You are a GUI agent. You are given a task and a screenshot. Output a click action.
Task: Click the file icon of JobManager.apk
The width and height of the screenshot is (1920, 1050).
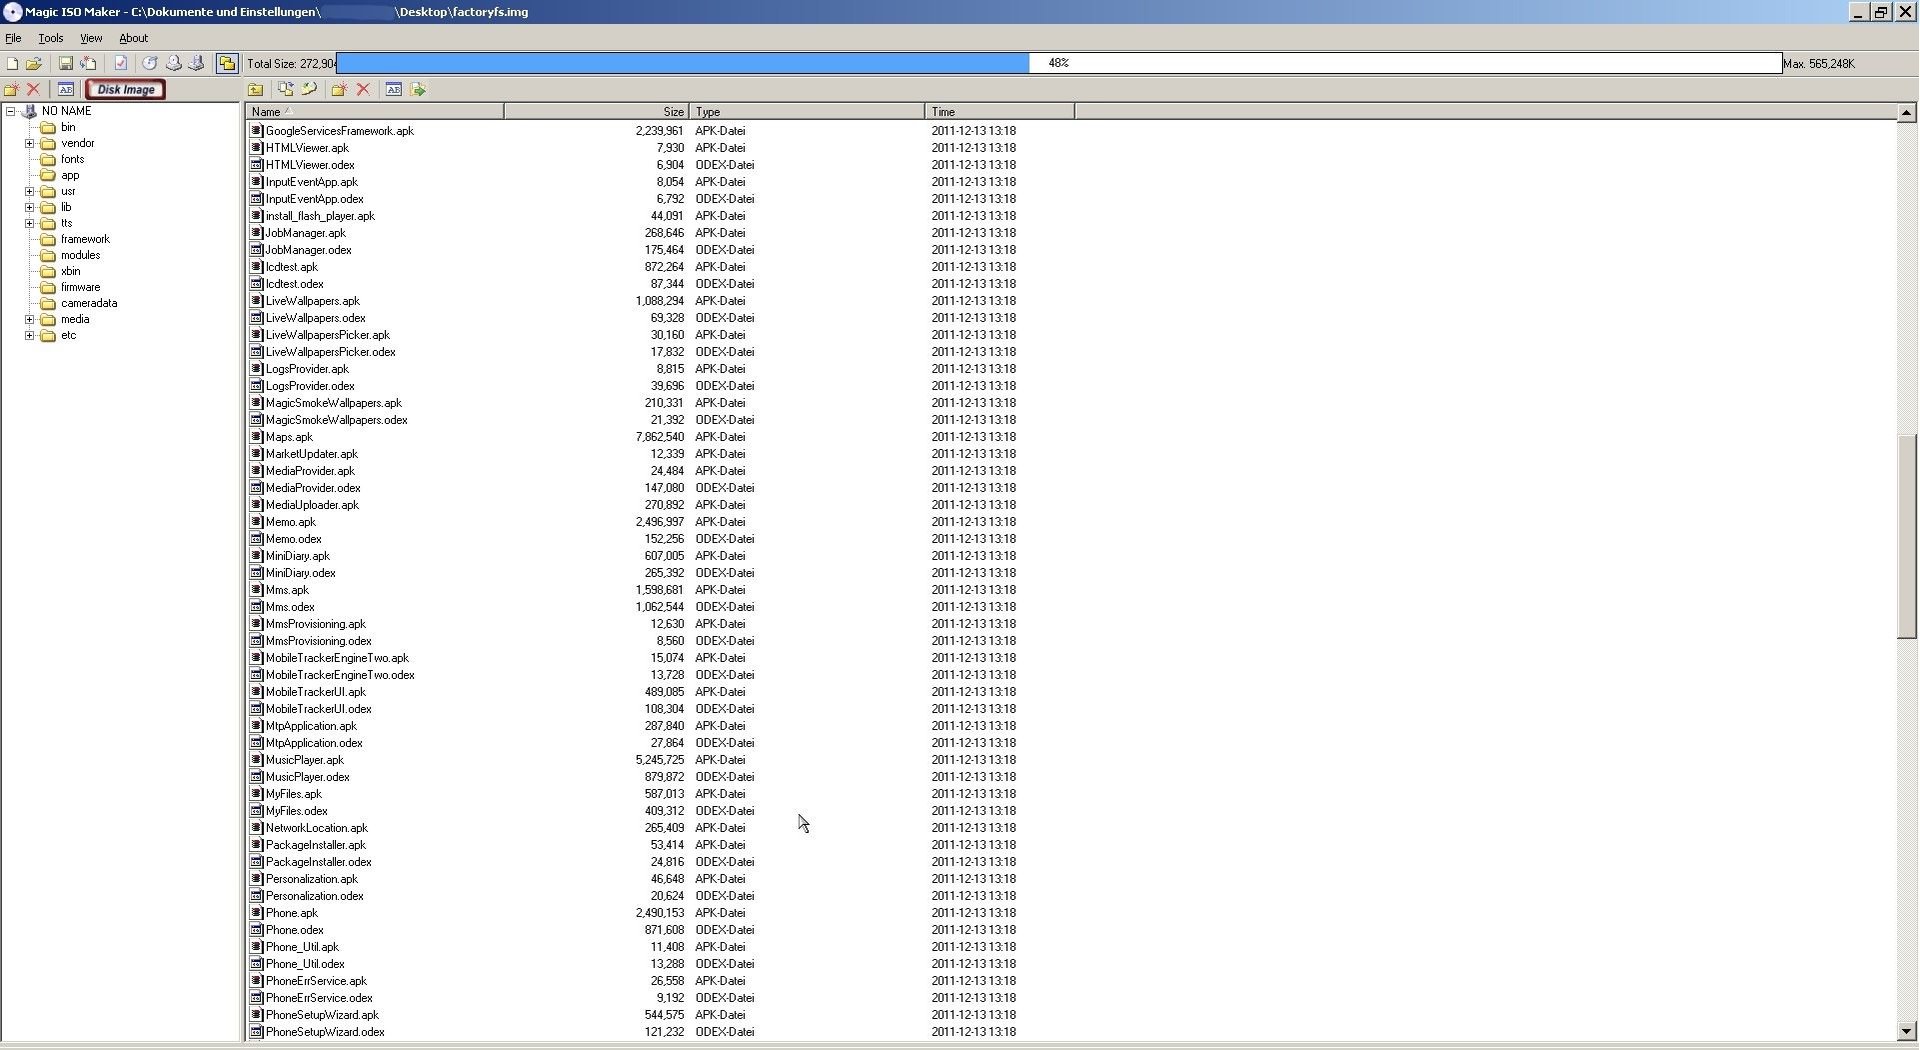point(256,233)
